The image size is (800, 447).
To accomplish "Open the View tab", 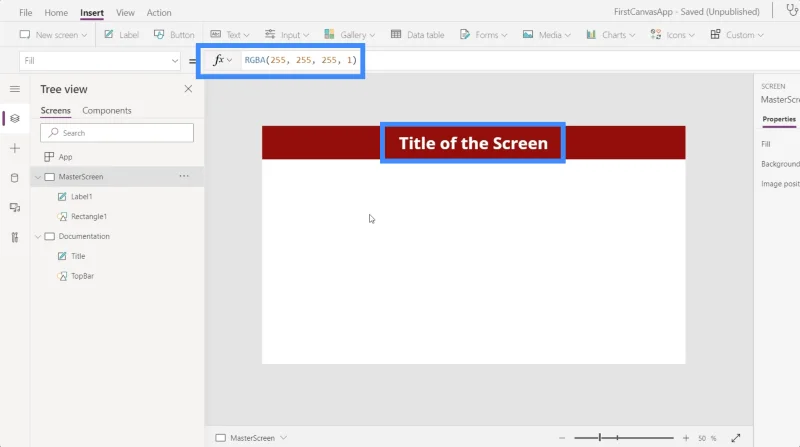I will click(125, 13).
